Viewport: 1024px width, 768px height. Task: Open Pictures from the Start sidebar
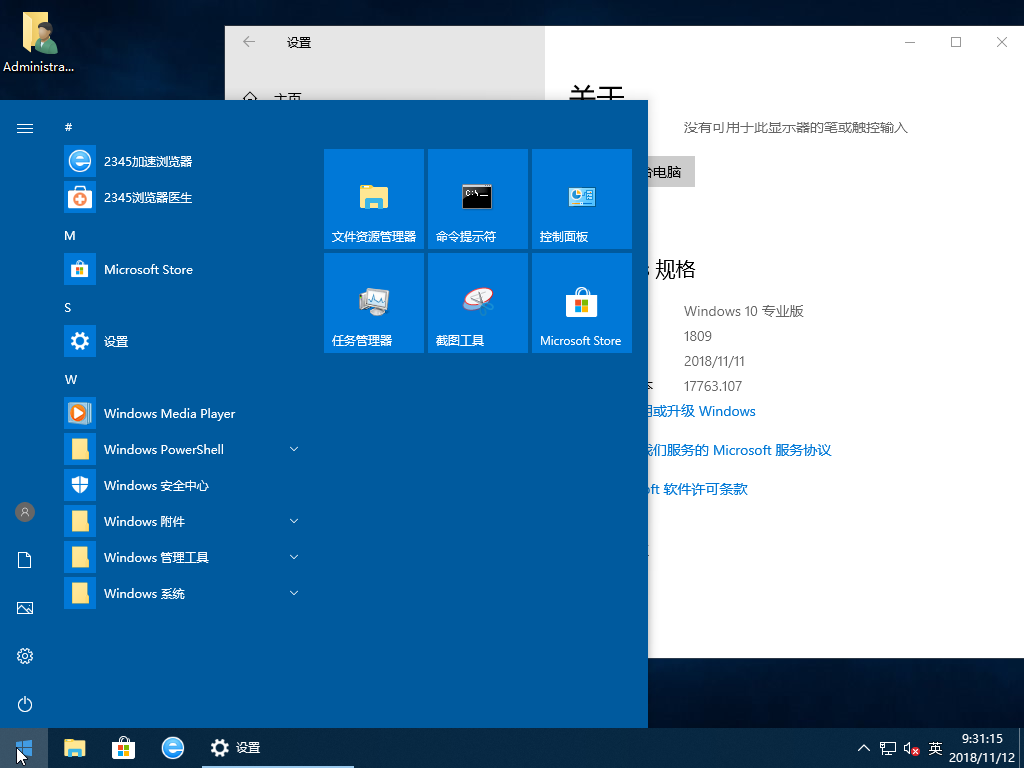tap(25, 608)
